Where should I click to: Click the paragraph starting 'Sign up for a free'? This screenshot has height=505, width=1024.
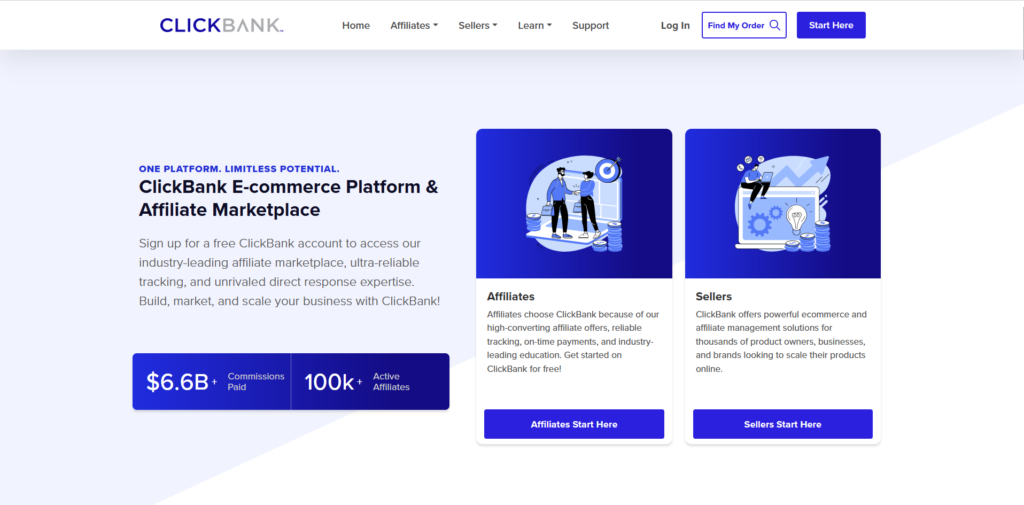point(289,272)
